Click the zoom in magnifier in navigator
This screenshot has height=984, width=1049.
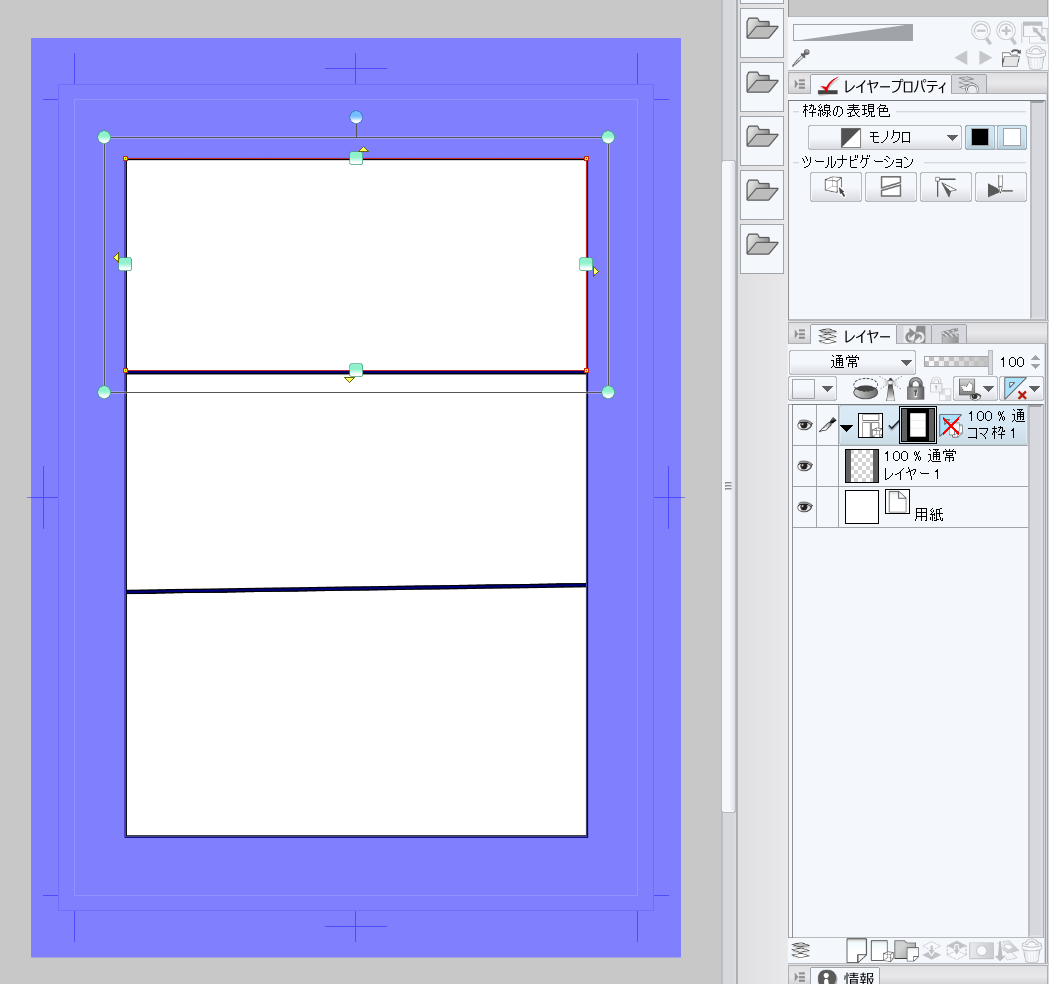tap(1006, 33)
